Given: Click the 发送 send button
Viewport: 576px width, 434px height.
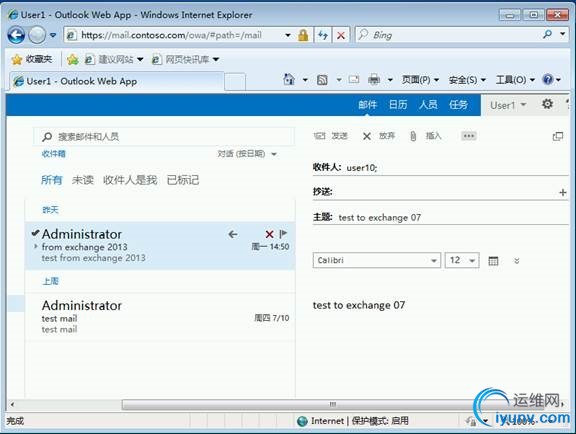Looking at the screenshot, I should point(331,136).
